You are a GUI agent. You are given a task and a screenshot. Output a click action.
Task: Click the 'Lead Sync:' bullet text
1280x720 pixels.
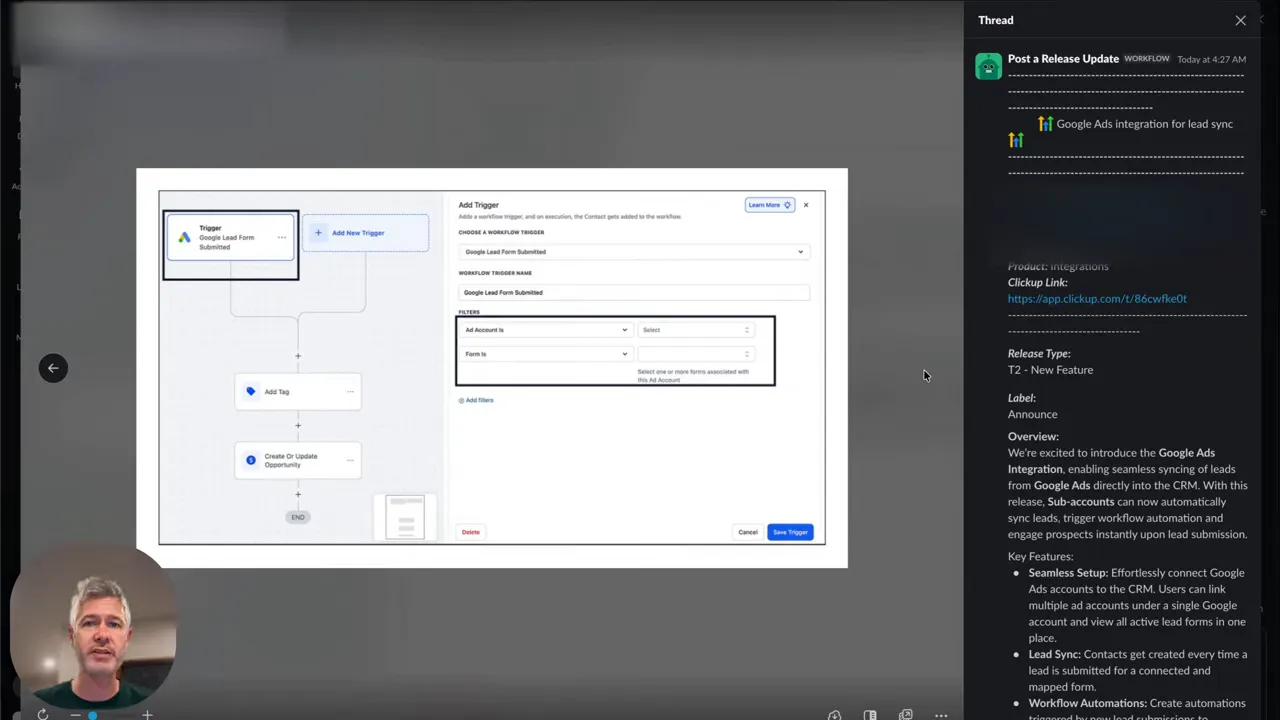point(1054,654)
